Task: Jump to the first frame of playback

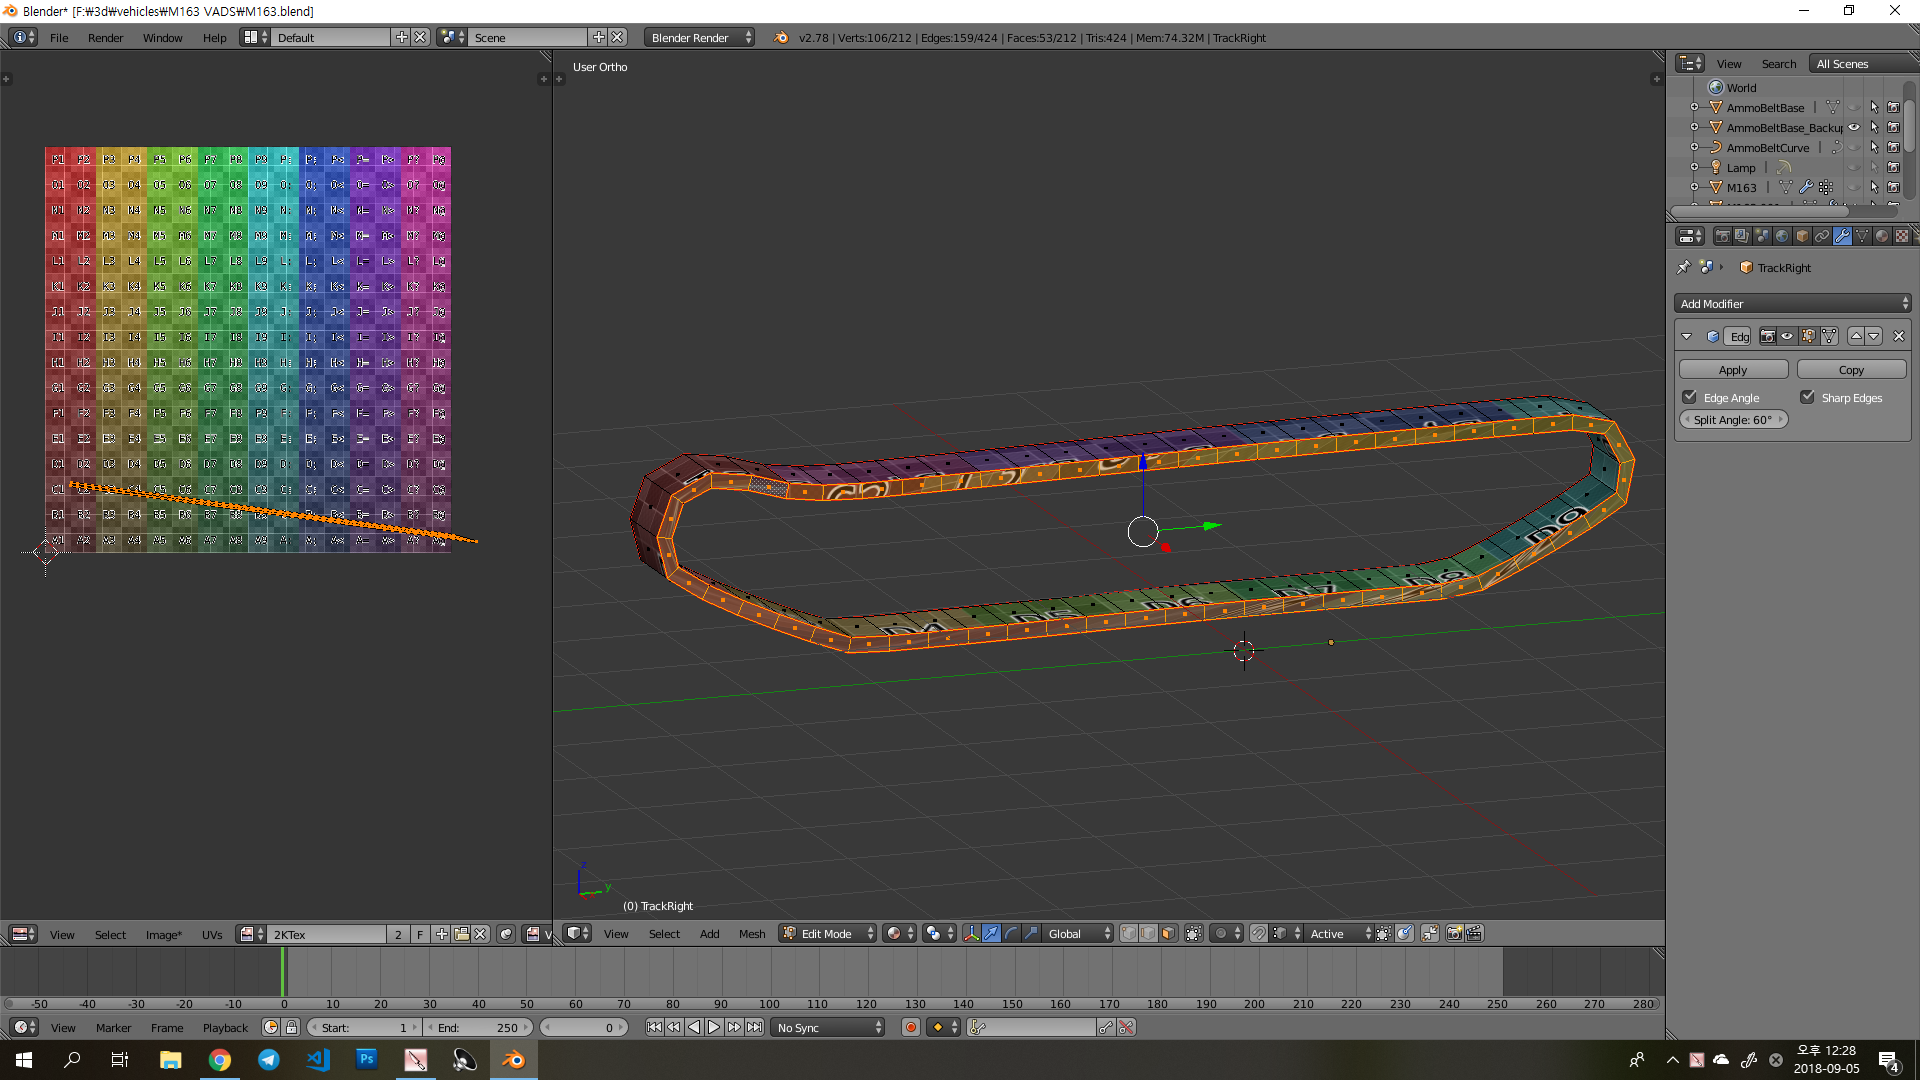Action: coord(654,1027)
